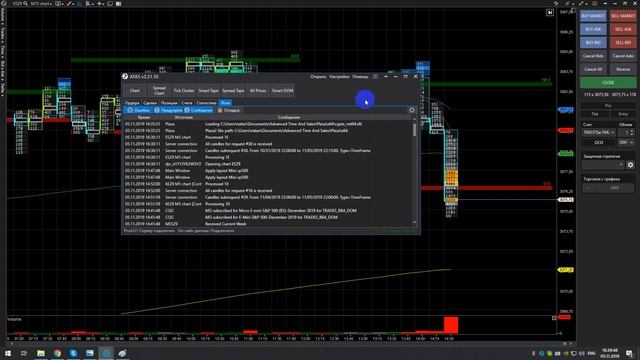Screen dimensions: 640x360
Task: Switch to the Позиции tab
Action: [x=169, y=103]
